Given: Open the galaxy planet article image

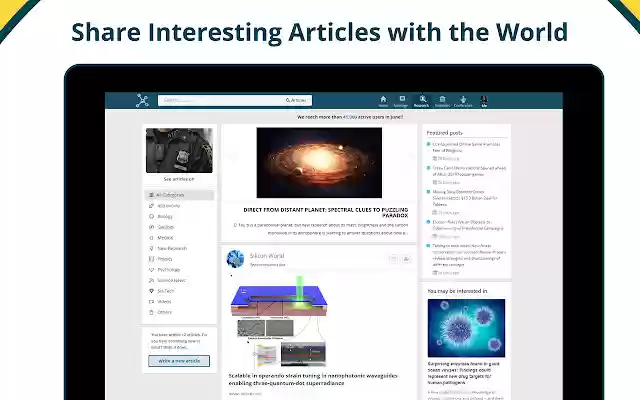Looking at the screenshot, I should tap(319, 162).
